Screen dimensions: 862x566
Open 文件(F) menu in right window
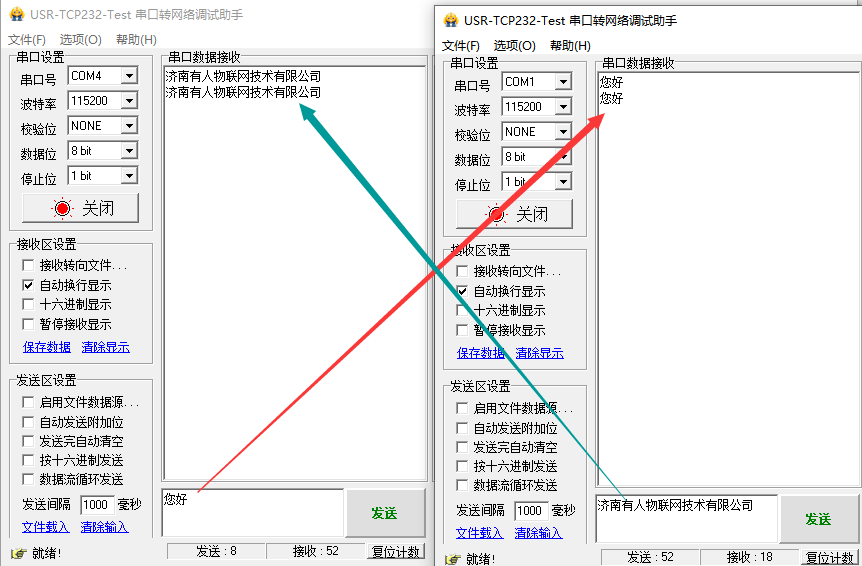coord(461,46)
